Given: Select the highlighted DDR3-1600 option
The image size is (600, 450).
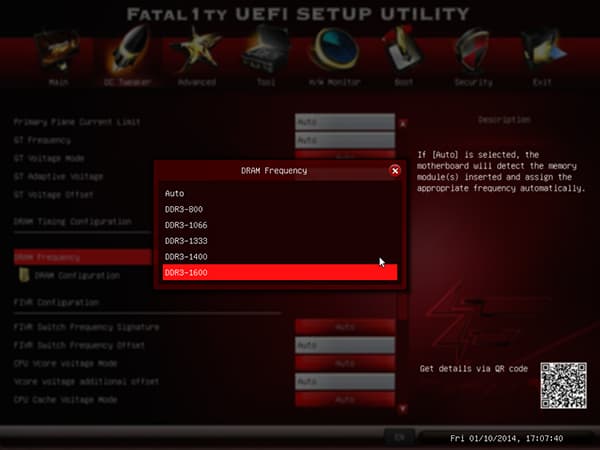Looking at the screenshot, I should click(280, 272).
